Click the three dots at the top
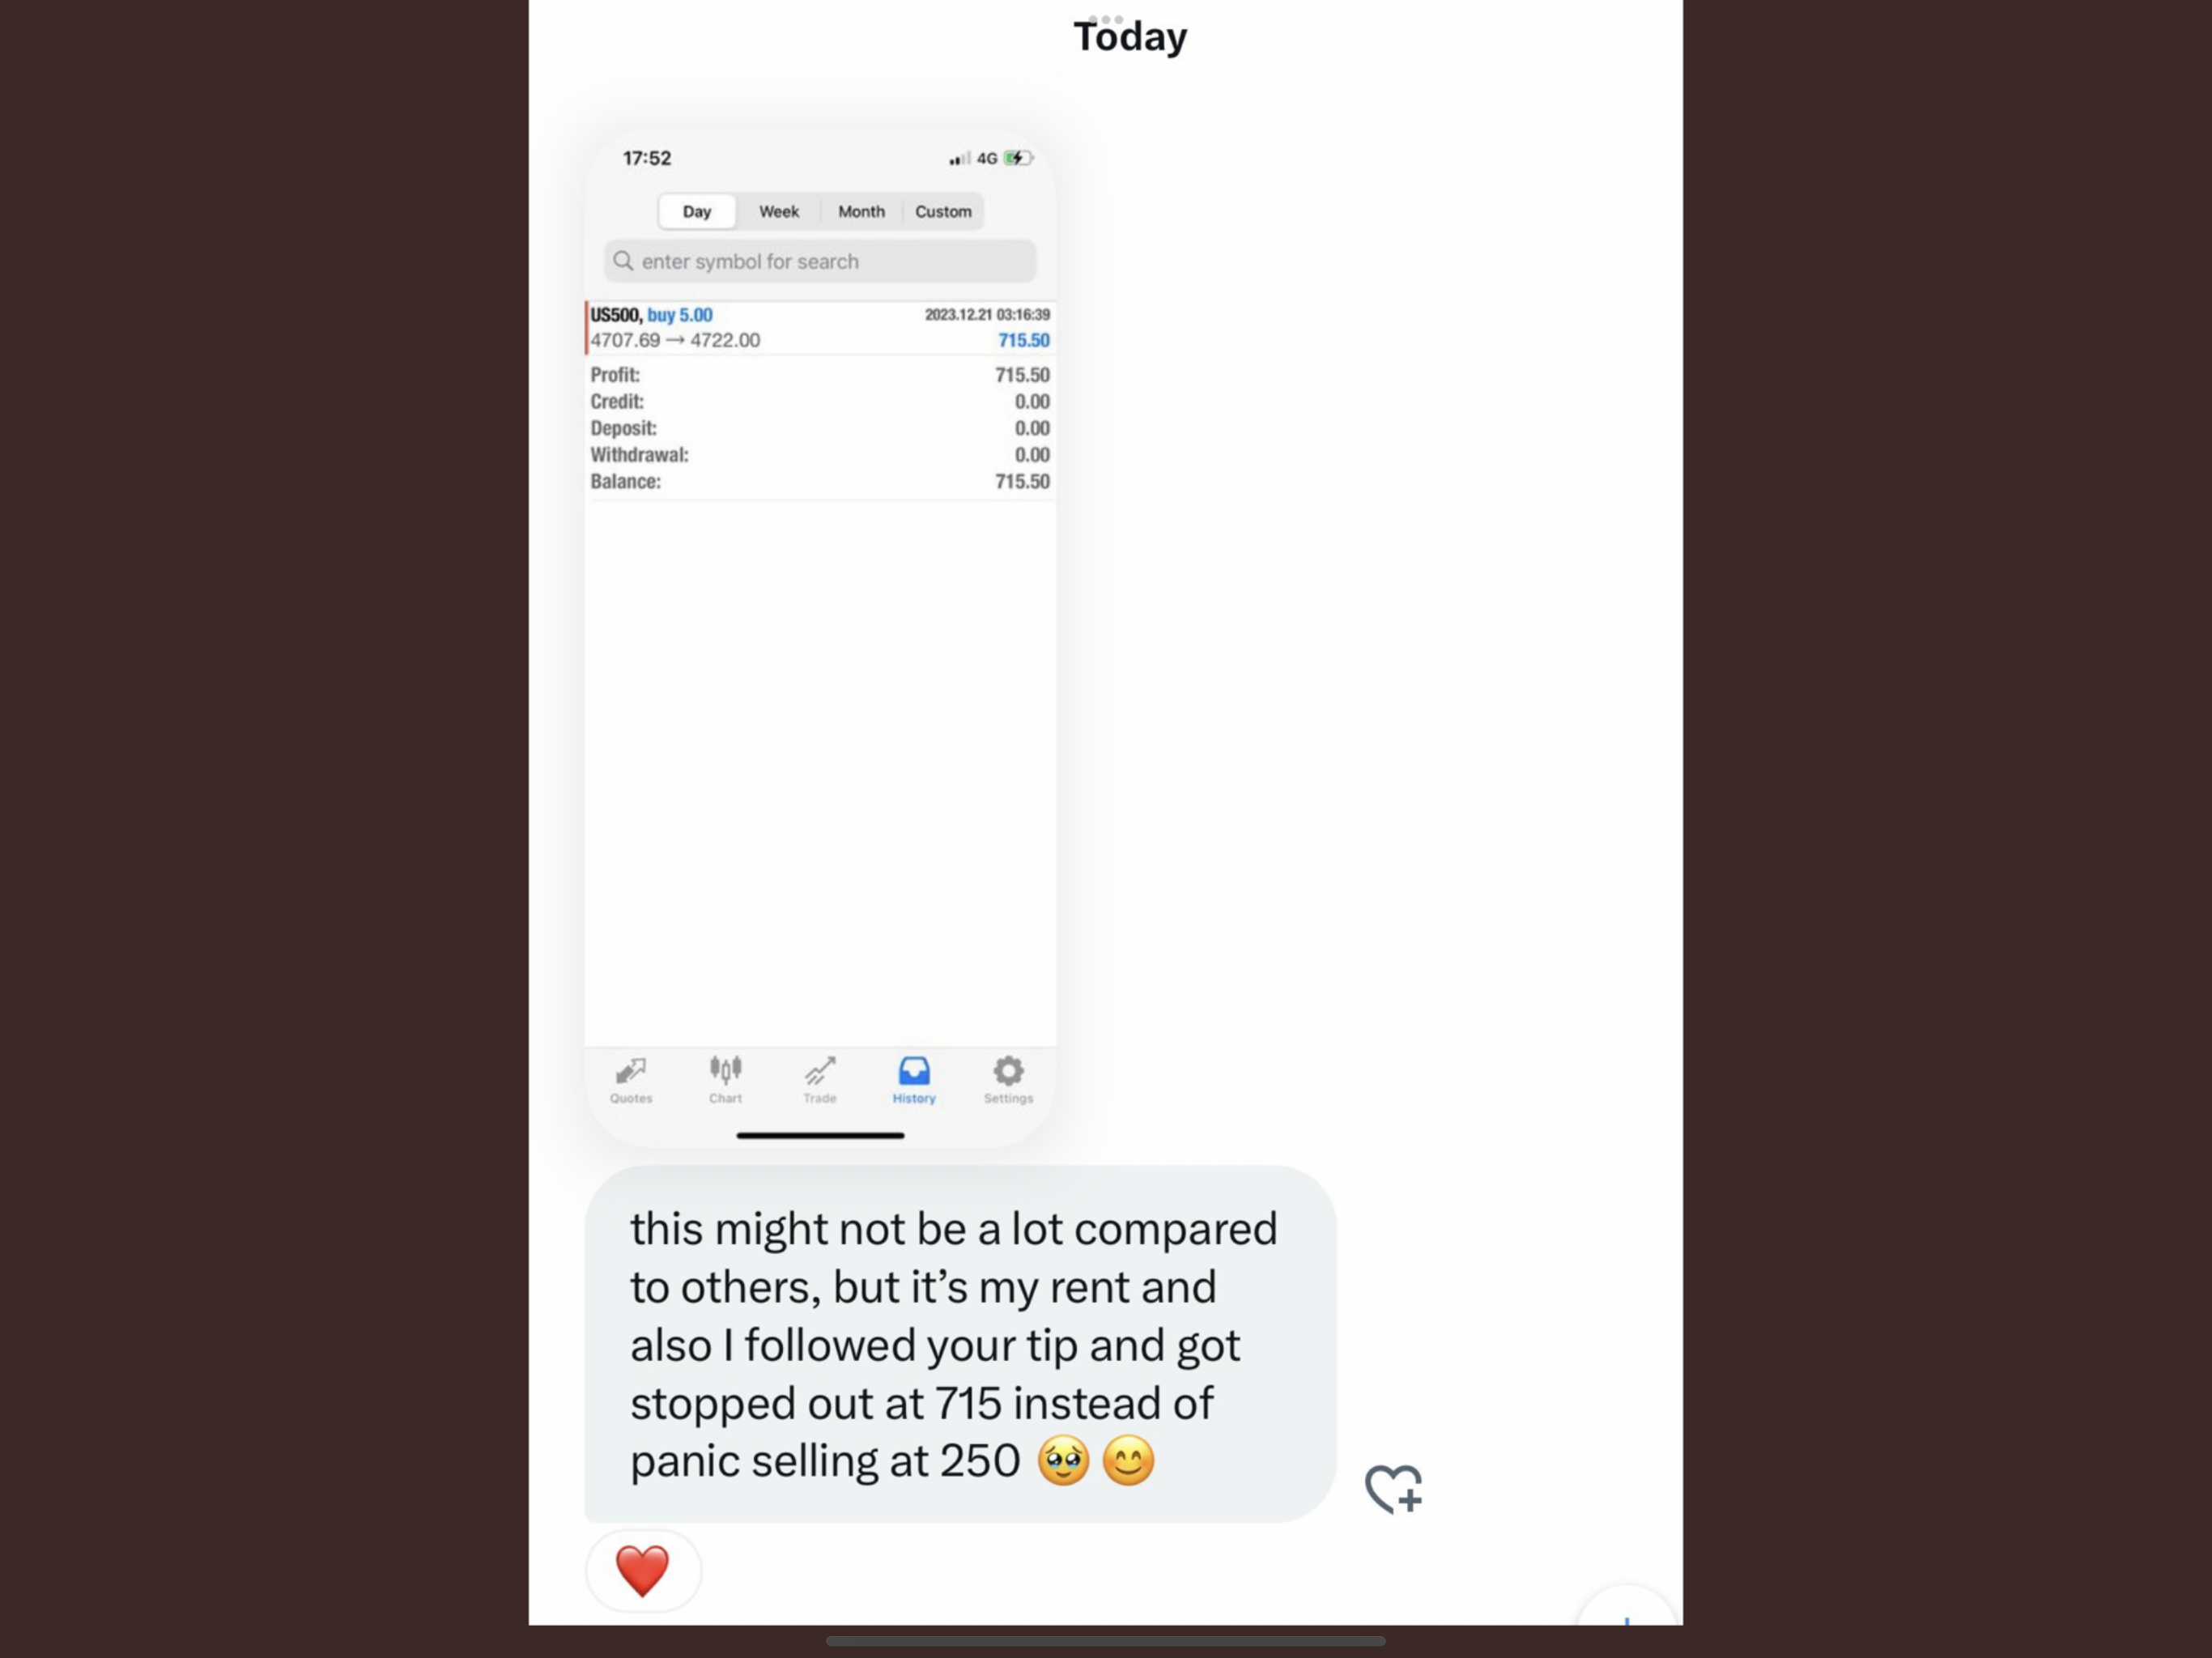The width and height of the screenshot is (2212, 1658). 1105,19
